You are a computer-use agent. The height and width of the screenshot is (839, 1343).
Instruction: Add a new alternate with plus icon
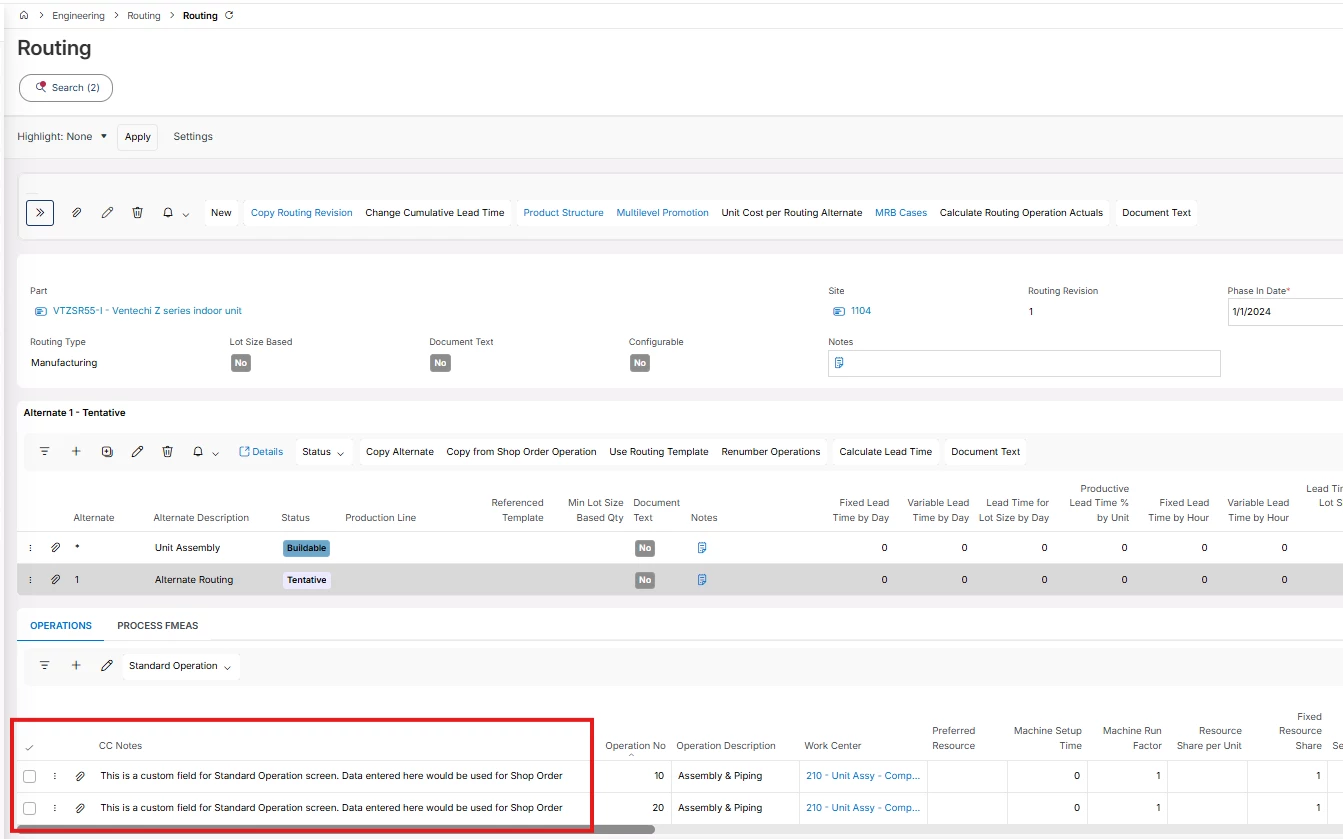(76, 452)
